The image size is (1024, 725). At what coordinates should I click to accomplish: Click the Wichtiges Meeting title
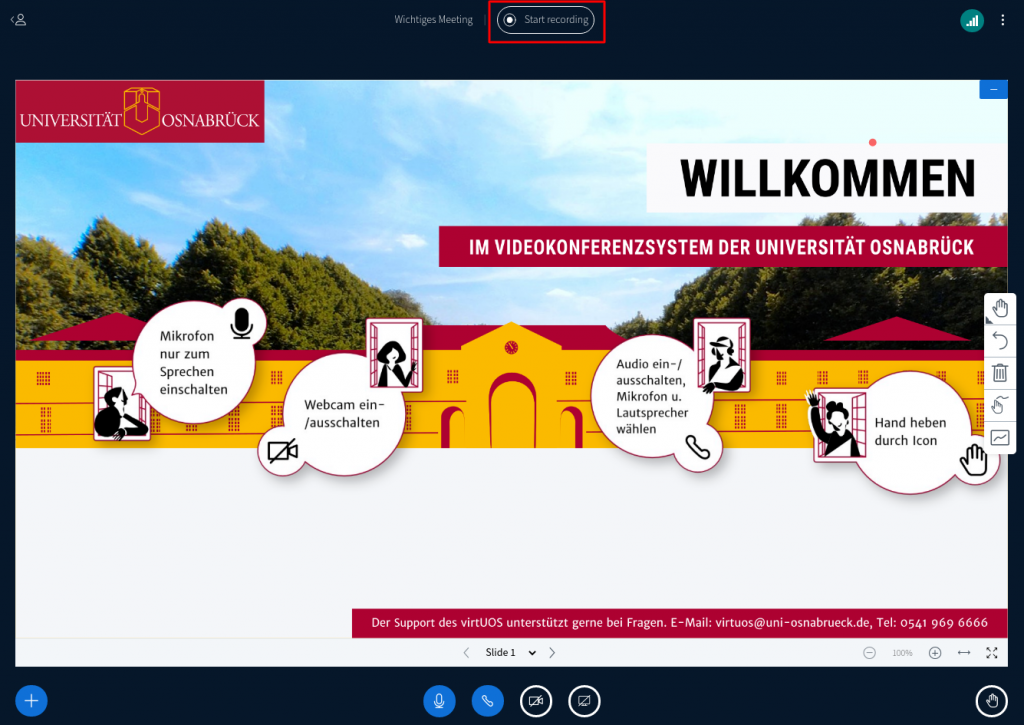point(434,20)
